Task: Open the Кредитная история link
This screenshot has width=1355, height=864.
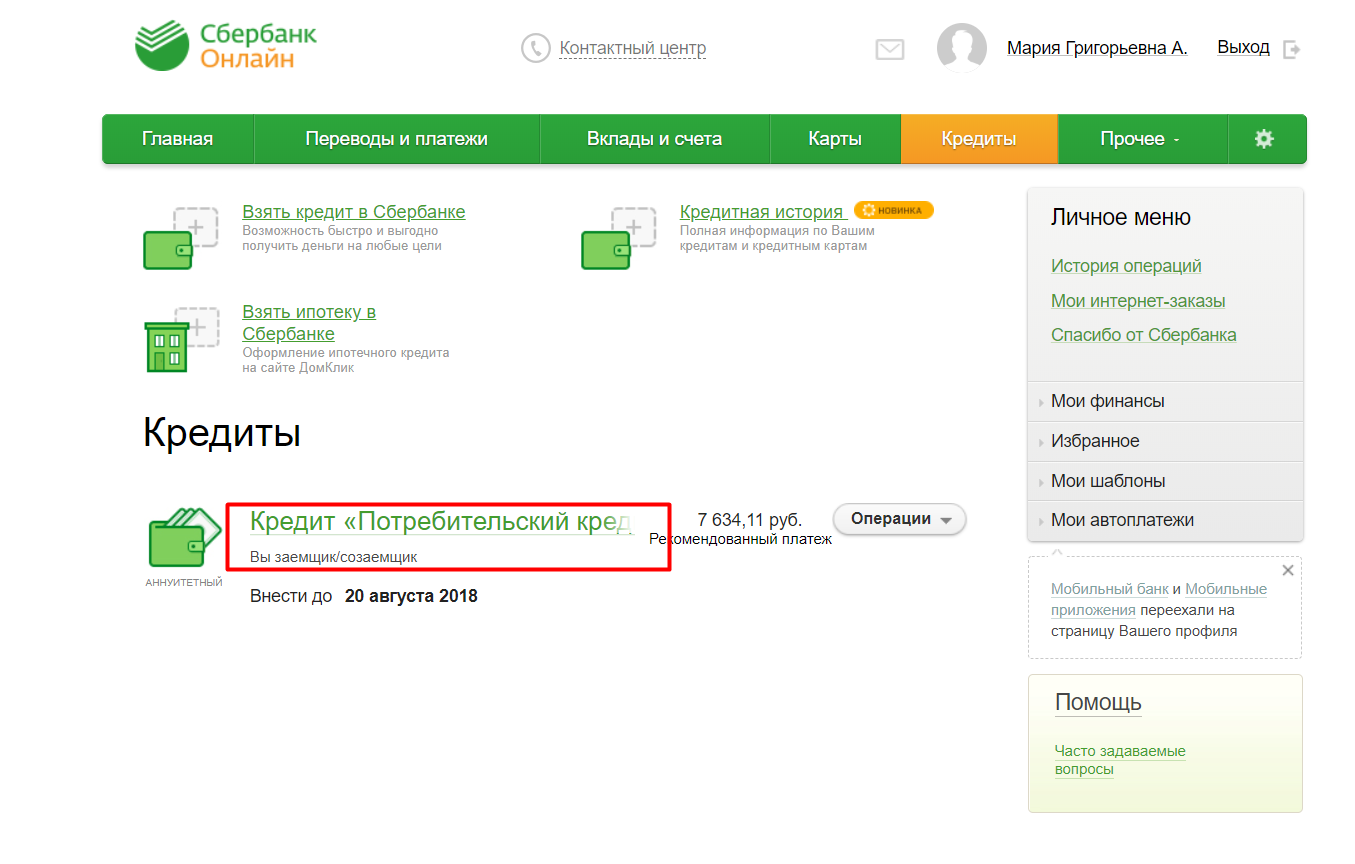Action: (761, 212)
